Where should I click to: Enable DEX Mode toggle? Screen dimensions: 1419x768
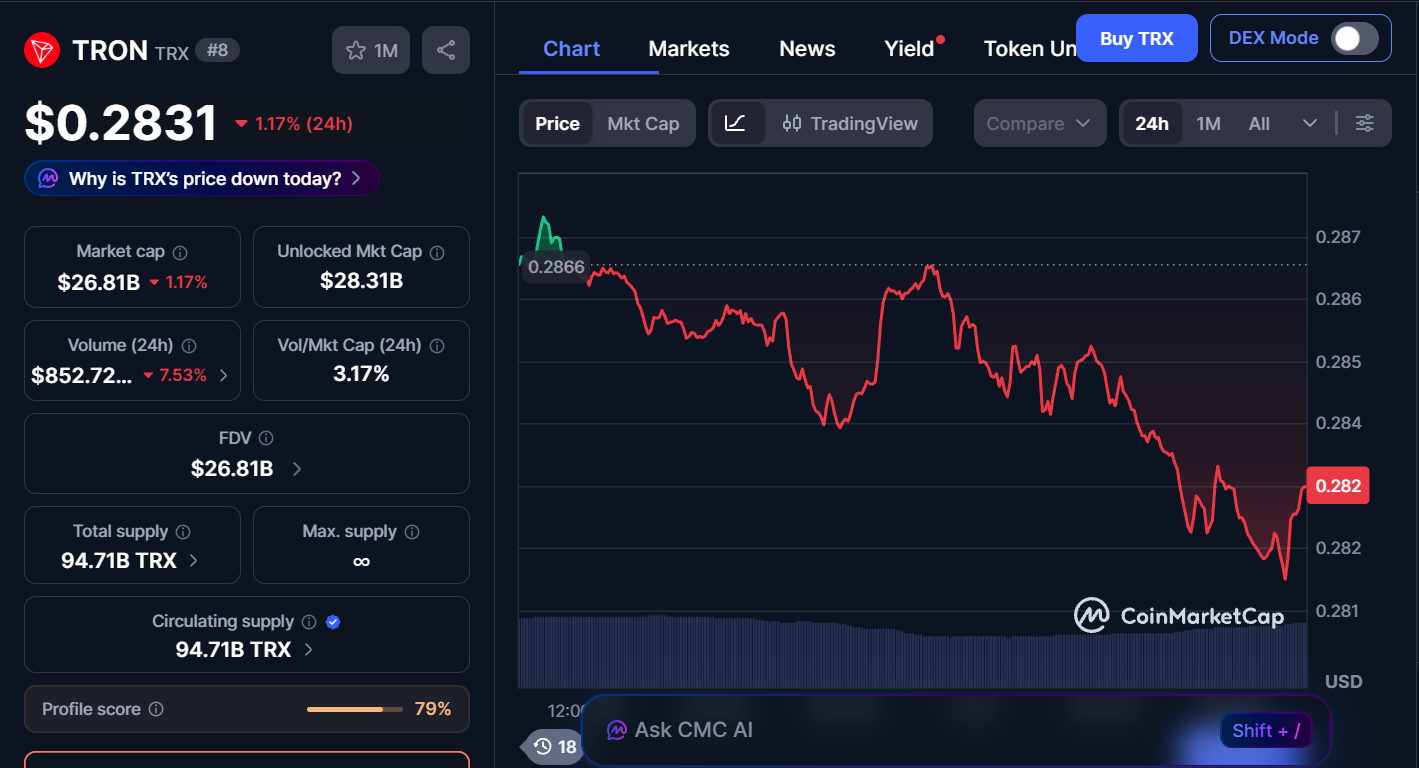pos(1354,37)
